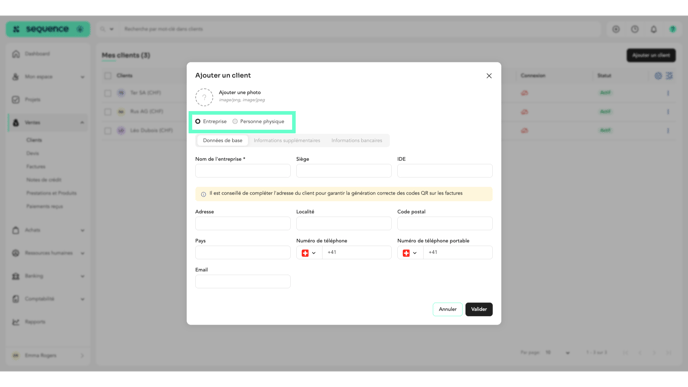This screenshot has height=387, width=688.
Task: Click the téléphone portable number field
Action: click(458, 252)
